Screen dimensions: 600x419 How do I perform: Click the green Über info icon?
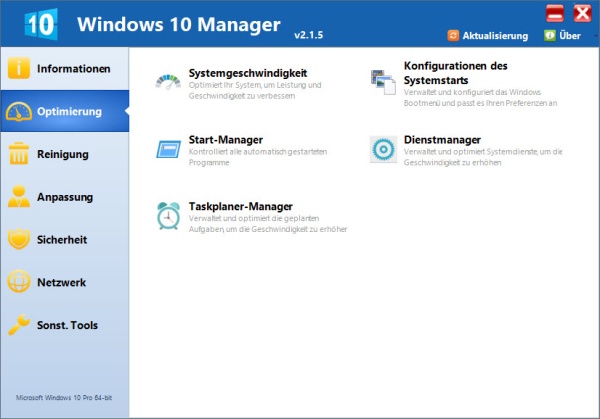point(549,36)
